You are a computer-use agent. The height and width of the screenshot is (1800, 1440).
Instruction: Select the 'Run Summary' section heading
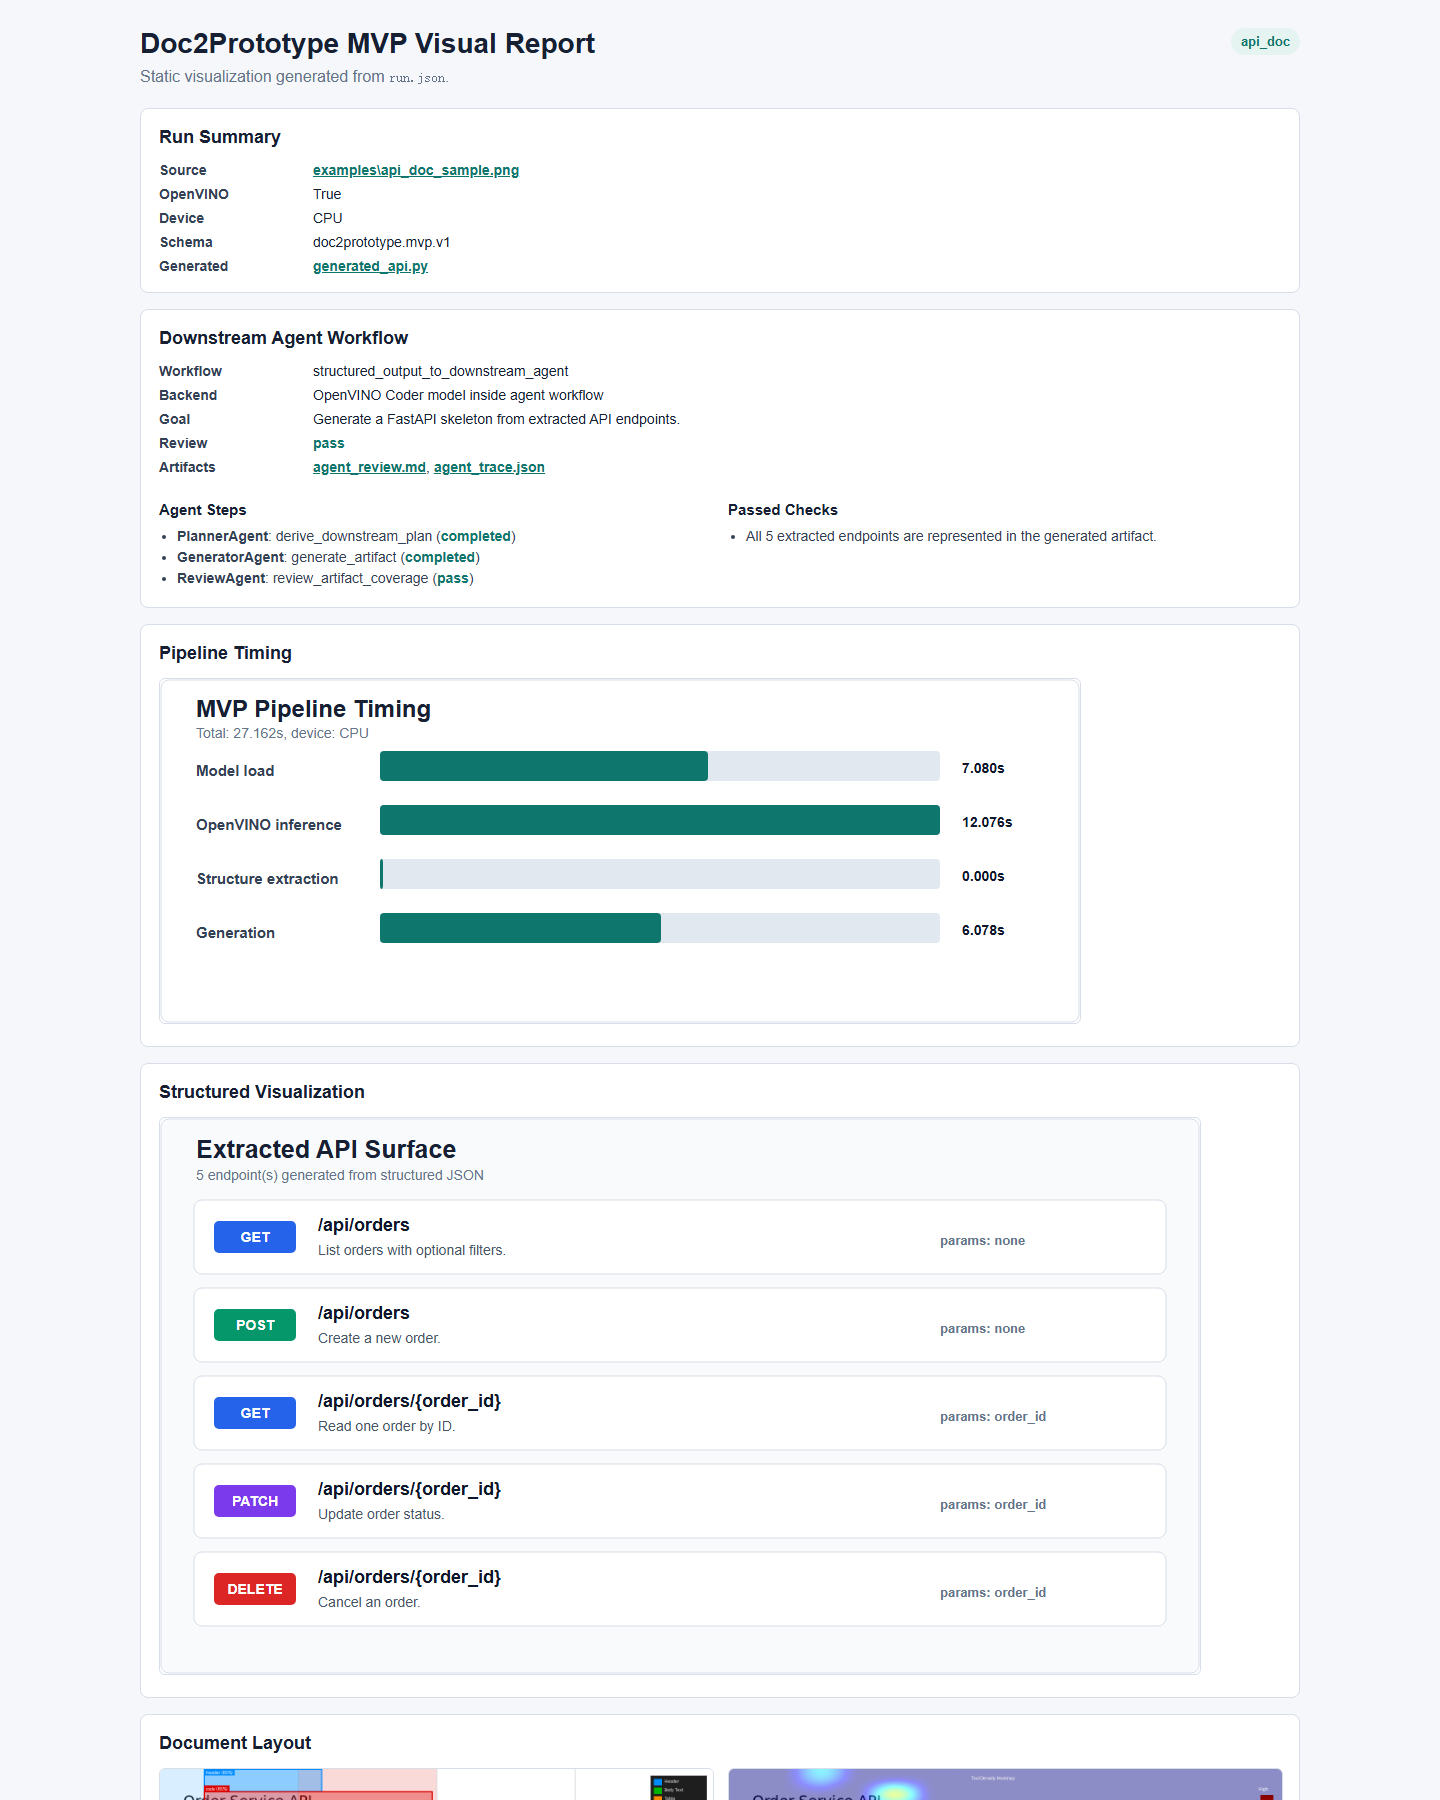pos(220,137)
